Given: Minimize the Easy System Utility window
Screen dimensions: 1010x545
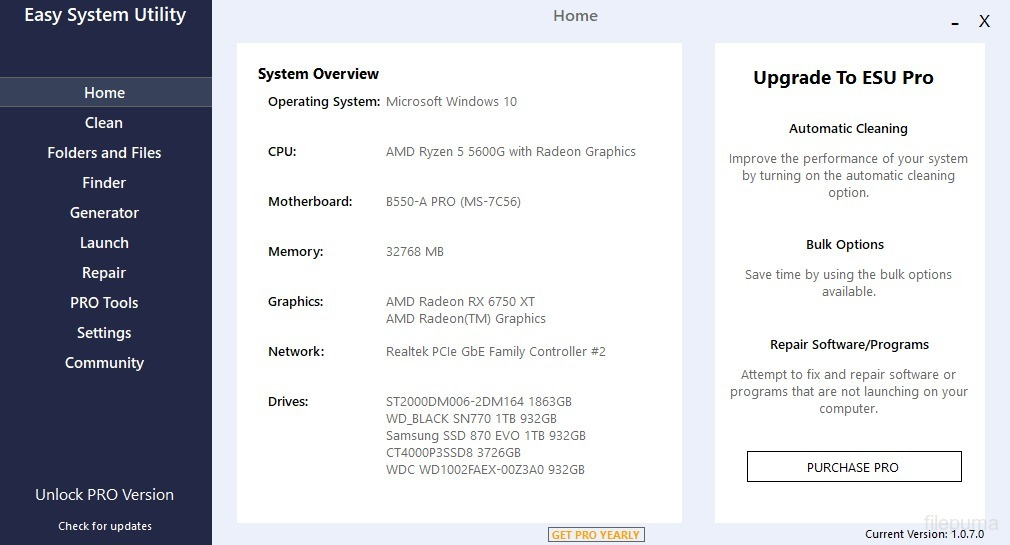Looking at the screenshot, I should click(955, 23).
